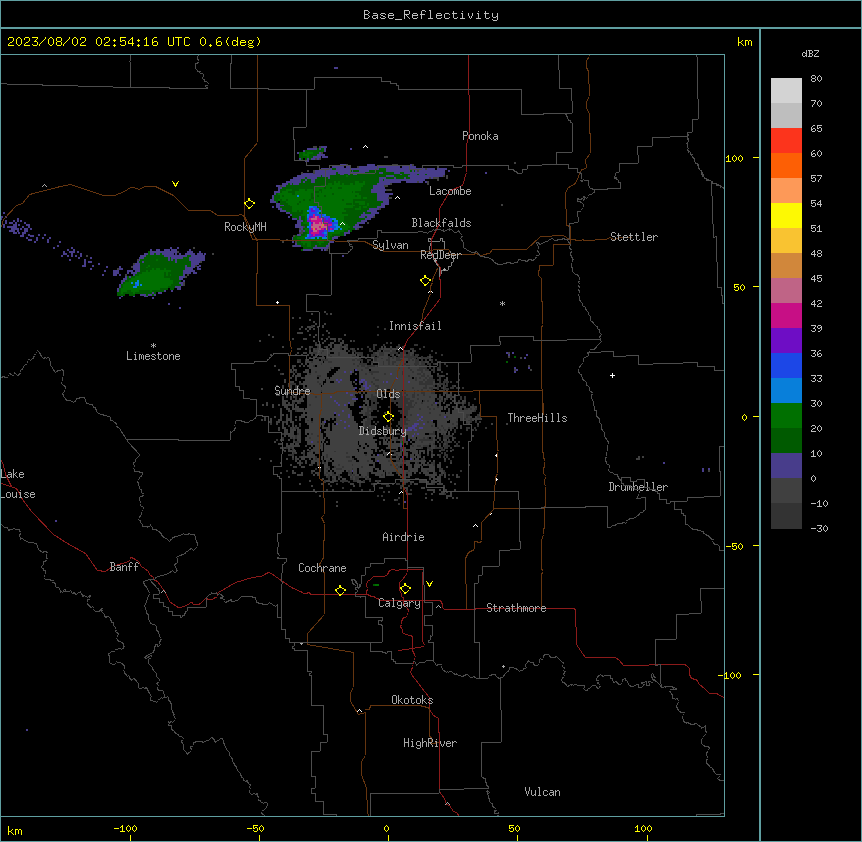862x842 pixels.
Task: Click the dBZ legend heading
Action: pyautogui.click(x=810, y=53)
